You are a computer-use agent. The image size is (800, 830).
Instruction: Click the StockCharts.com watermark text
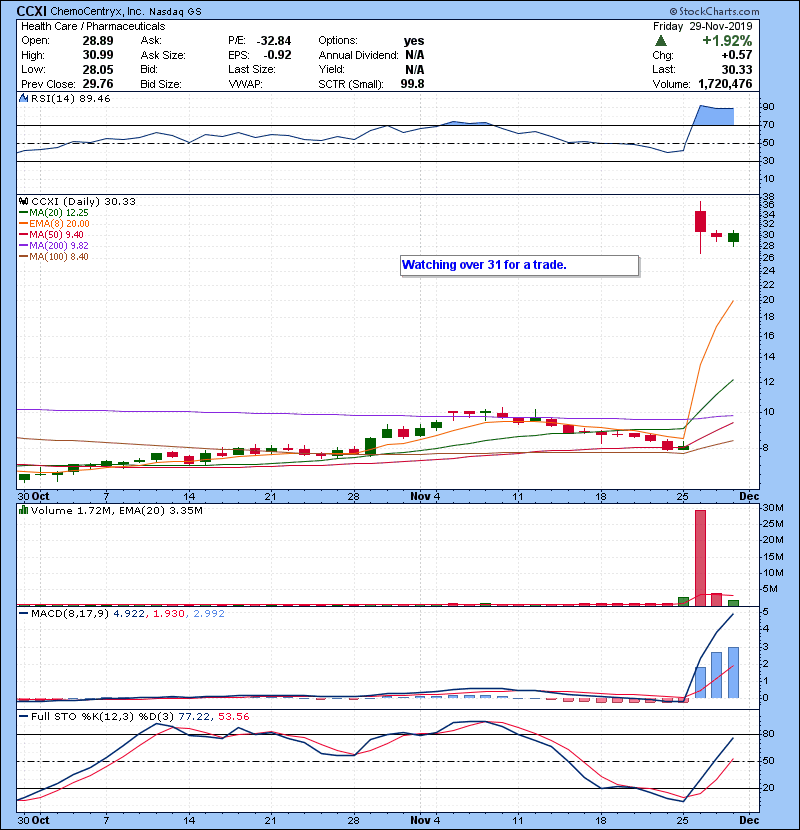pyautogui.click(x=714, y=11)
